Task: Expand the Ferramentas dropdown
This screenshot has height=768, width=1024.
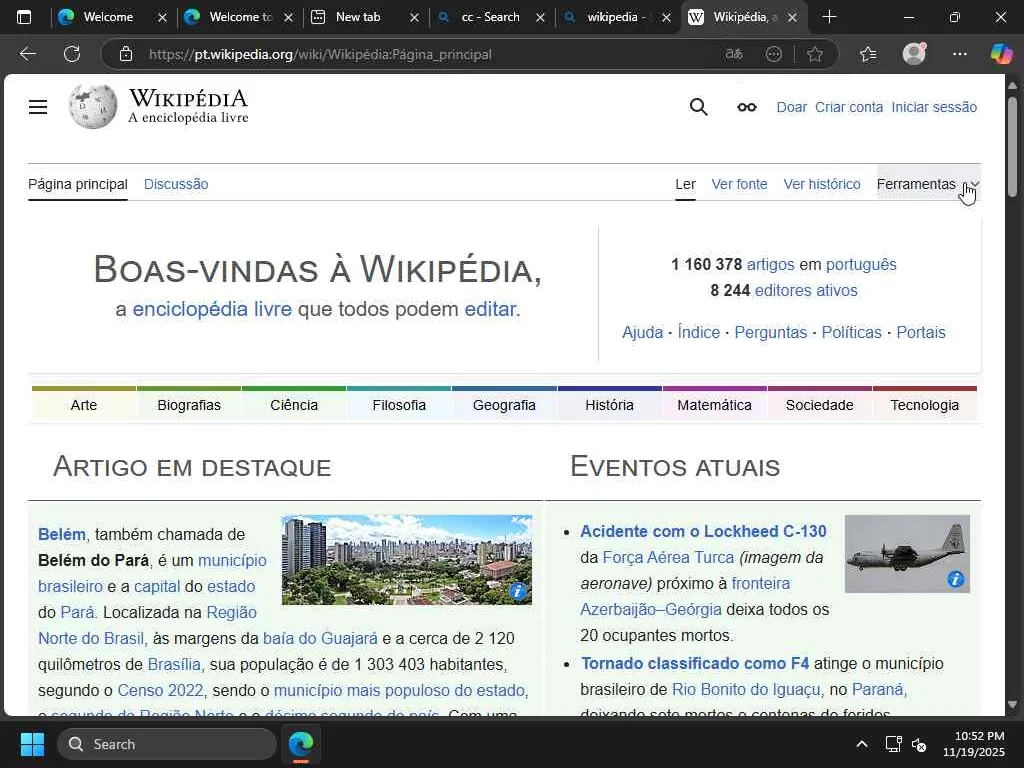Action: point(927,184)
